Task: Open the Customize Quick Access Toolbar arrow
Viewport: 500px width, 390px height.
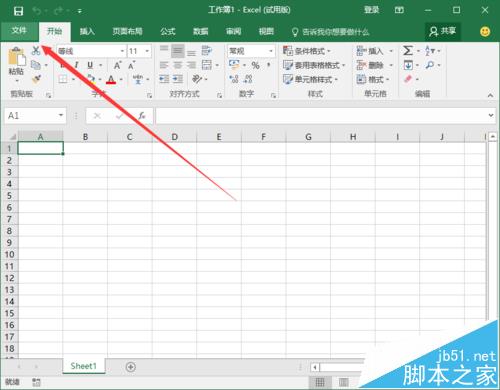Action: tap(80, 11)
